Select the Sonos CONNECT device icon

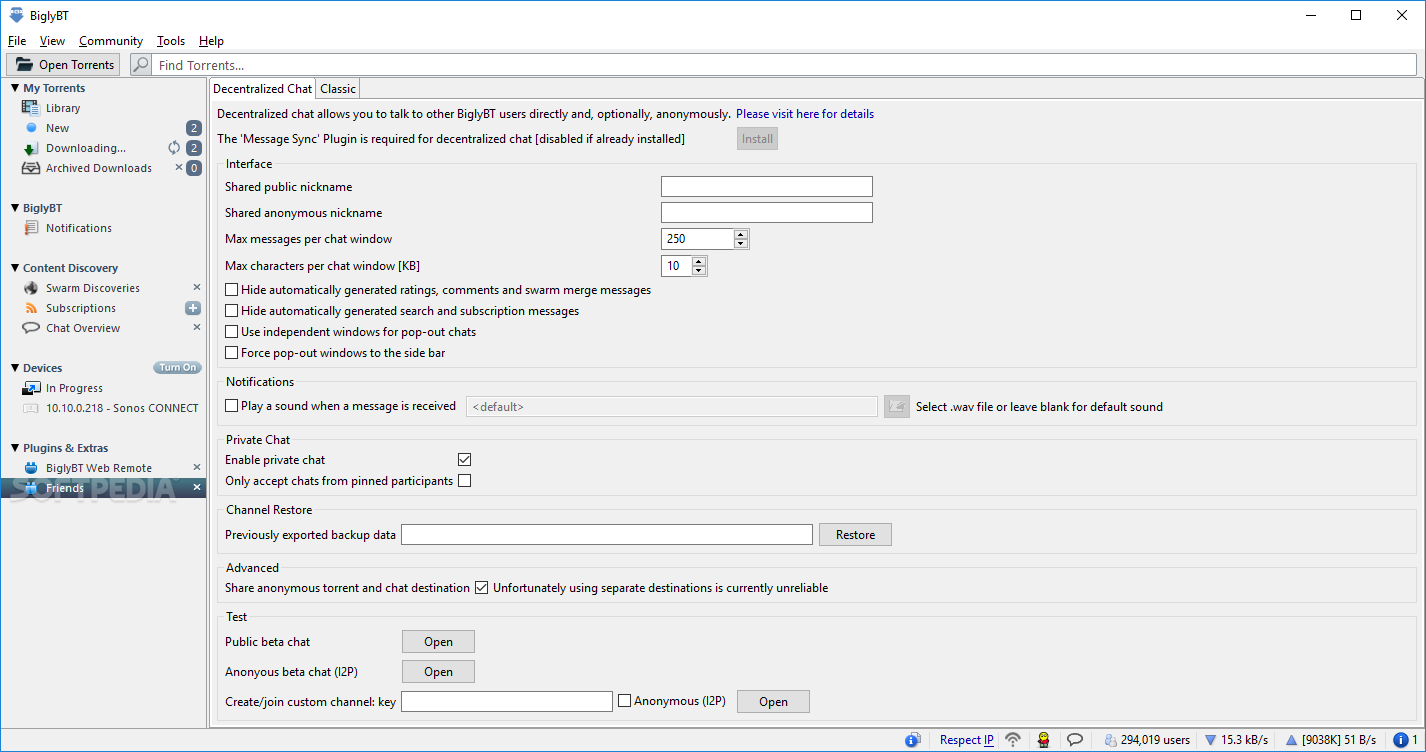[x=30, y=408]
